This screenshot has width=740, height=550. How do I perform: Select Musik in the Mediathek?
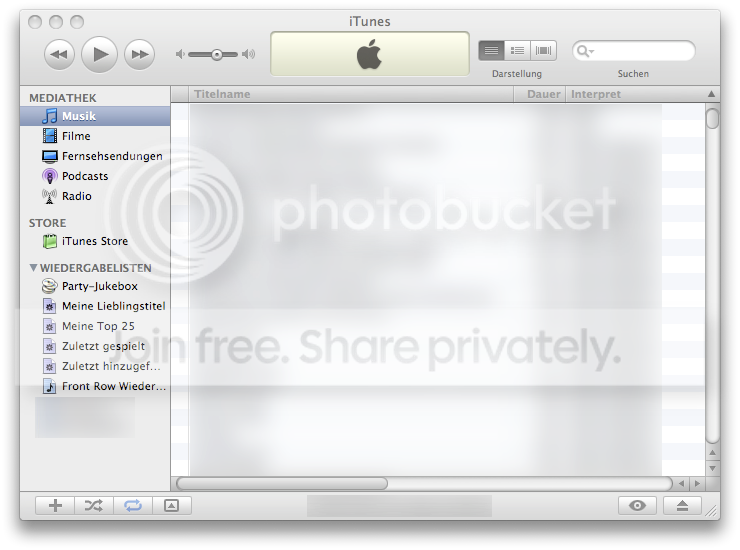click(x=95, y=116)
